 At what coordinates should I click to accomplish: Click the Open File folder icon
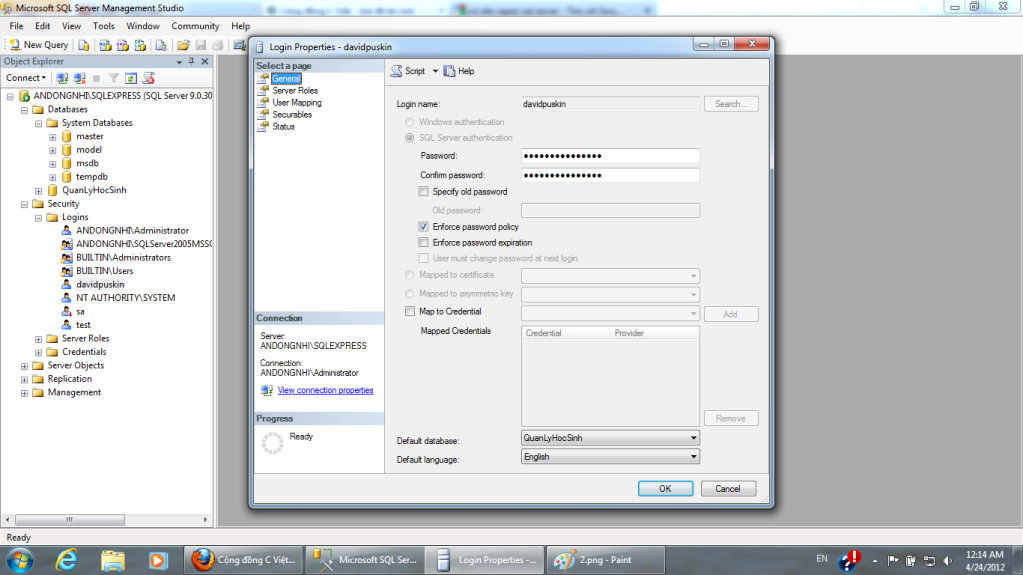[x=183, y=45]
